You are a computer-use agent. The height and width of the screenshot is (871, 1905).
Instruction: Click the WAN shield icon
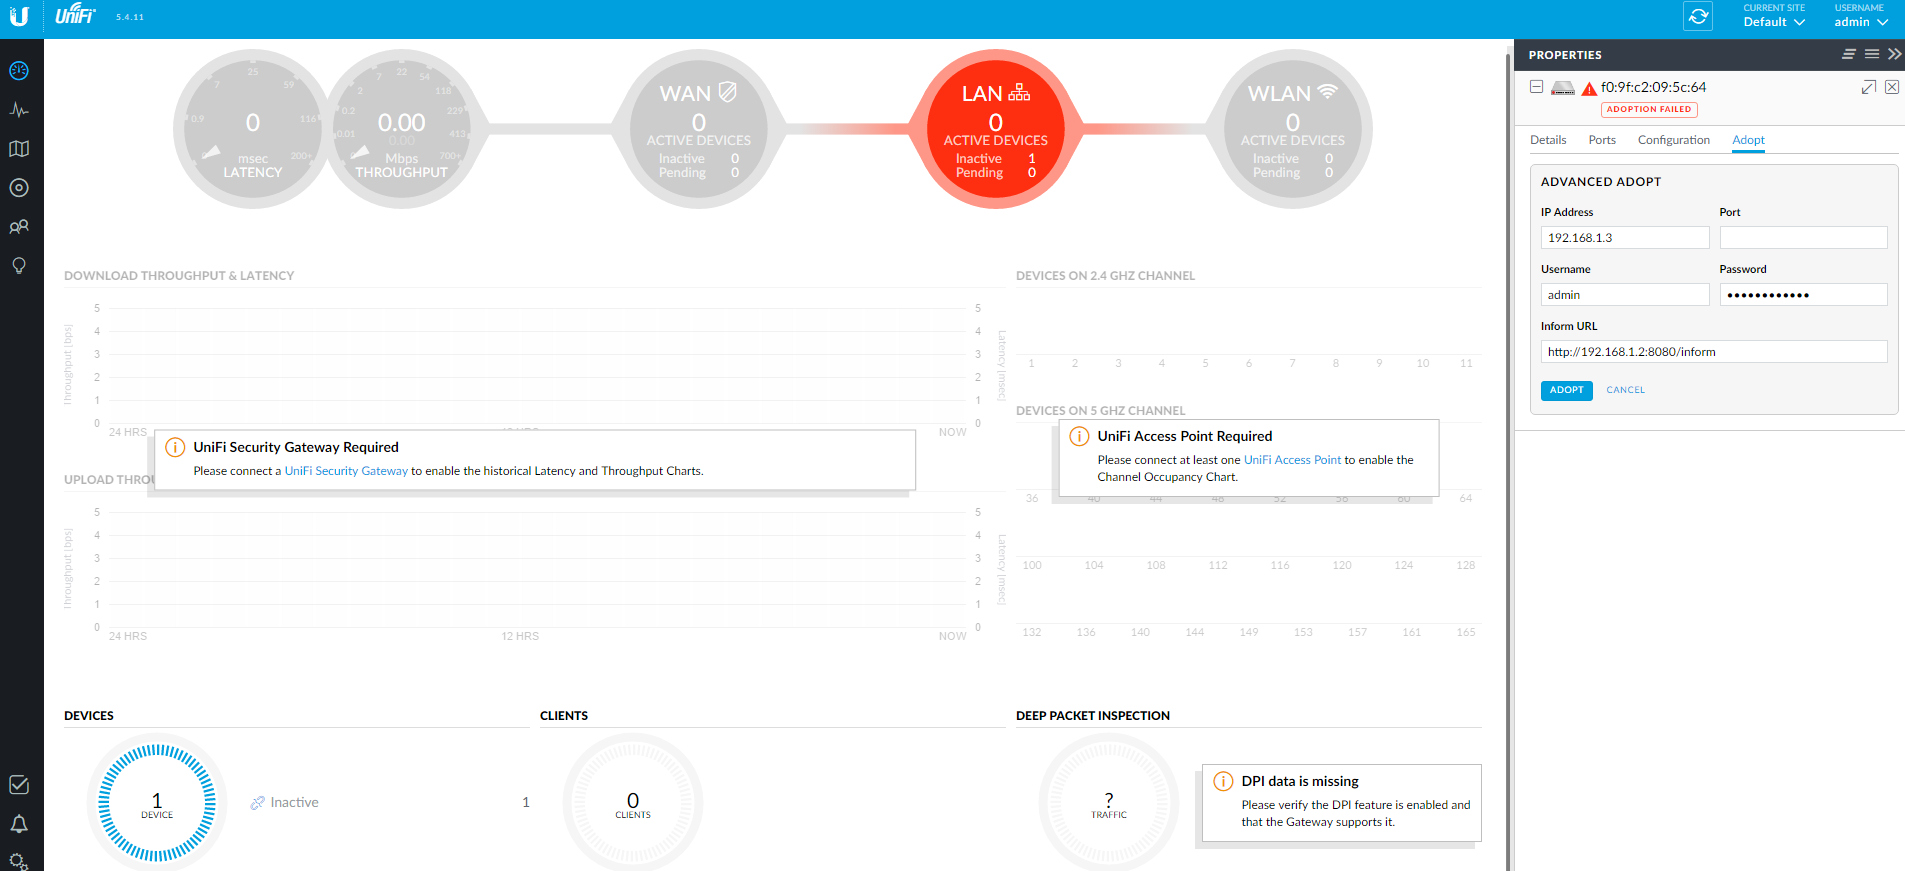[x=728, y=92]
